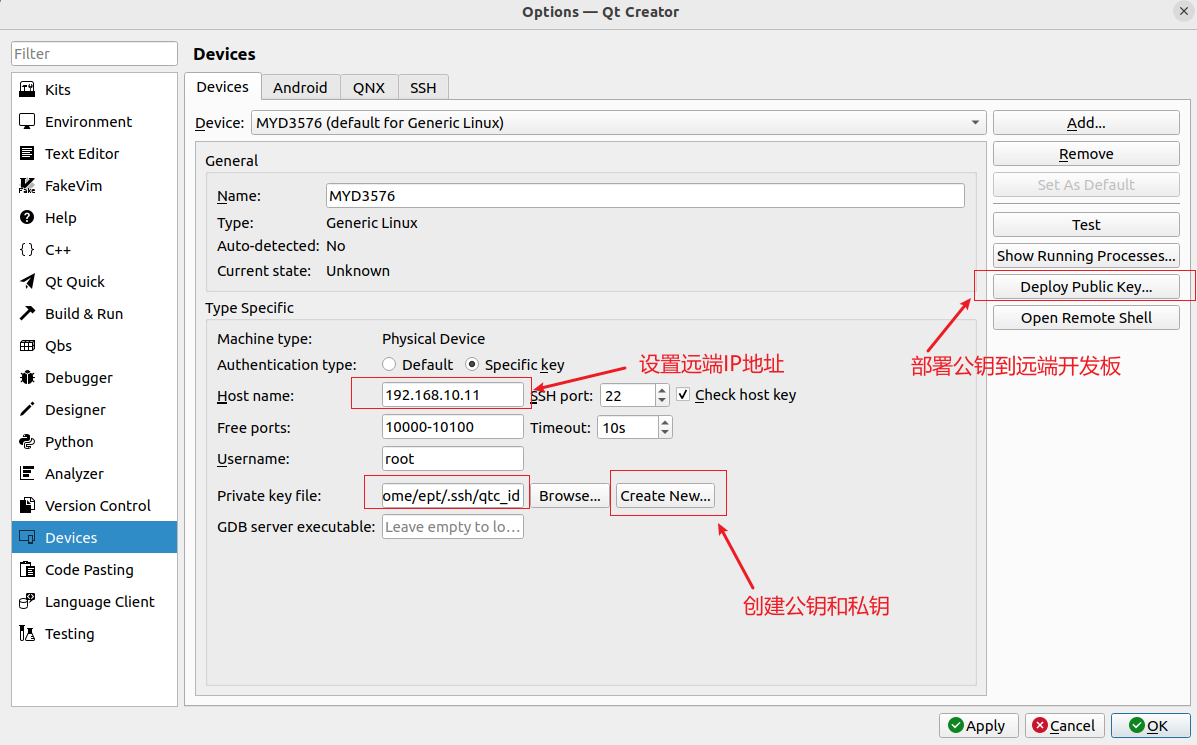Viewport: 1197px width, 745px height.
Task: Click the Host name field
Action: (453, 395)
